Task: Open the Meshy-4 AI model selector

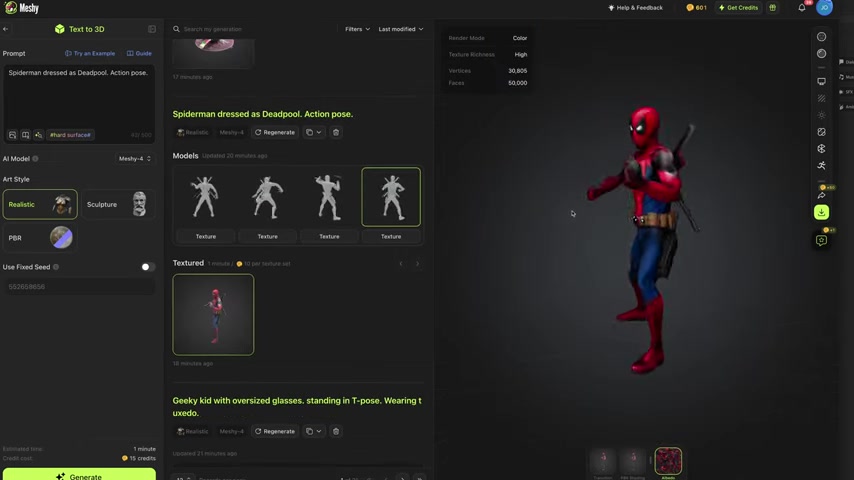Action: coord(135,159)
